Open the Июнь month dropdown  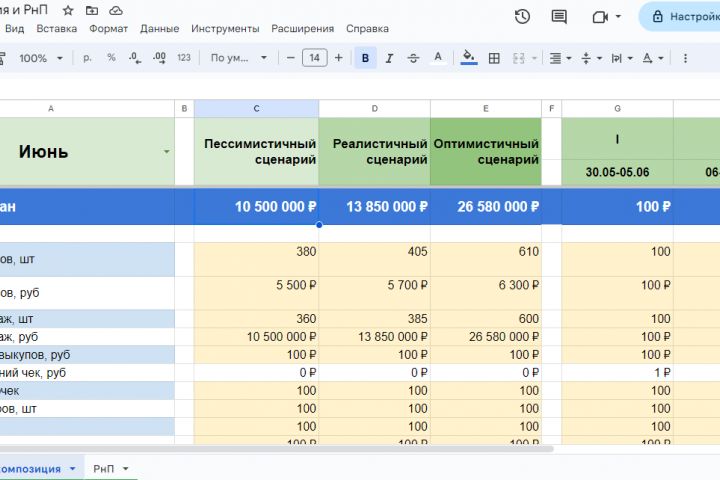click(x=166, y=152)
